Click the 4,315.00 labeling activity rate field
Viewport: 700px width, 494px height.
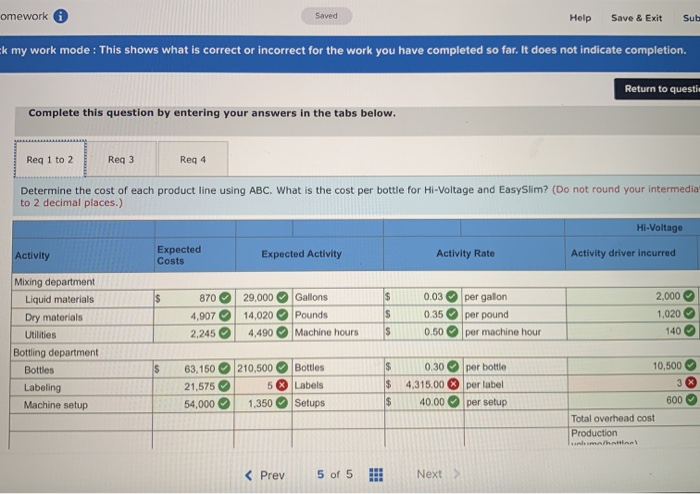pyautogui.click(x=424, y=384)
